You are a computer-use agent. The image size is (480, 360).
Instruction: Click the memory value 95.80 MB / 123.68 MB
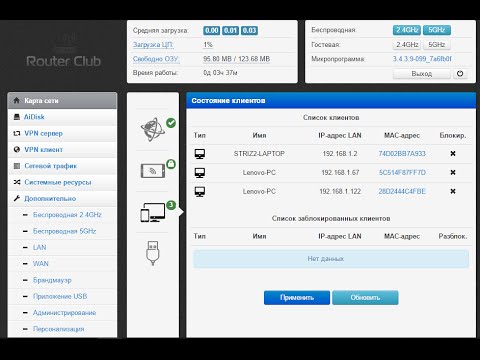click(x=237, y=59)
